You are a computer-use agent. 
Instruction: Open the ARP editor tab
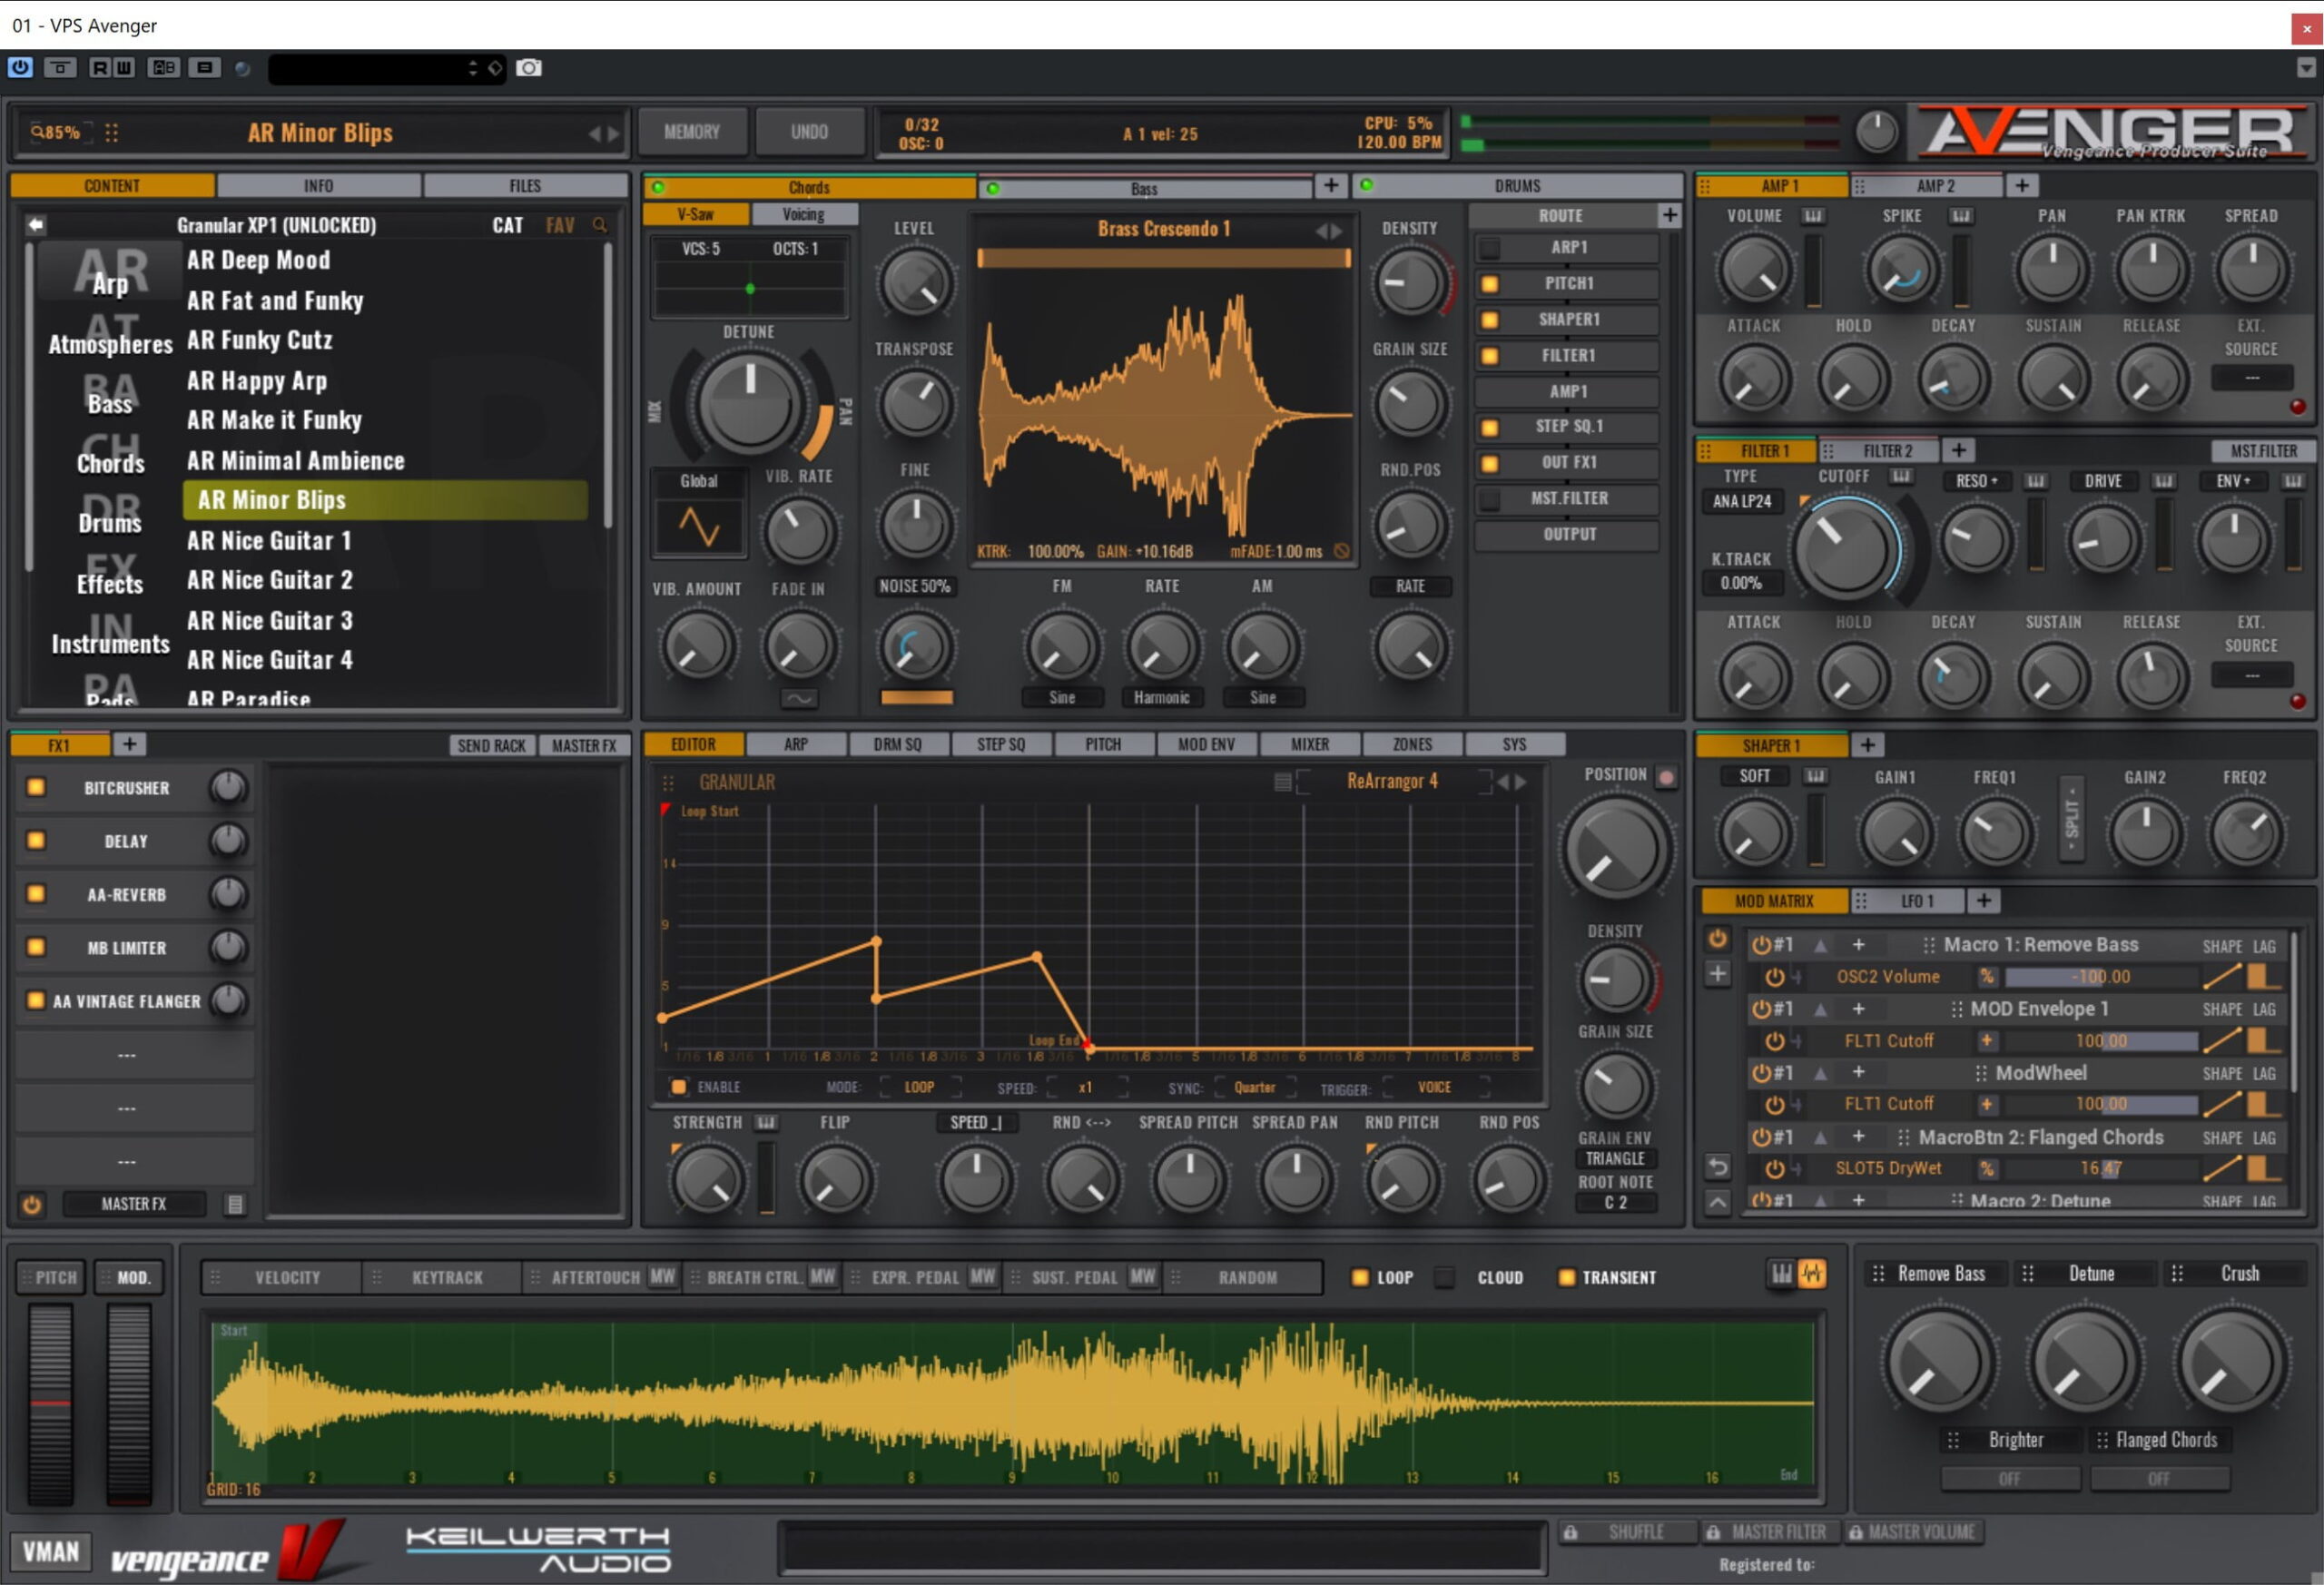pos(796,745)
